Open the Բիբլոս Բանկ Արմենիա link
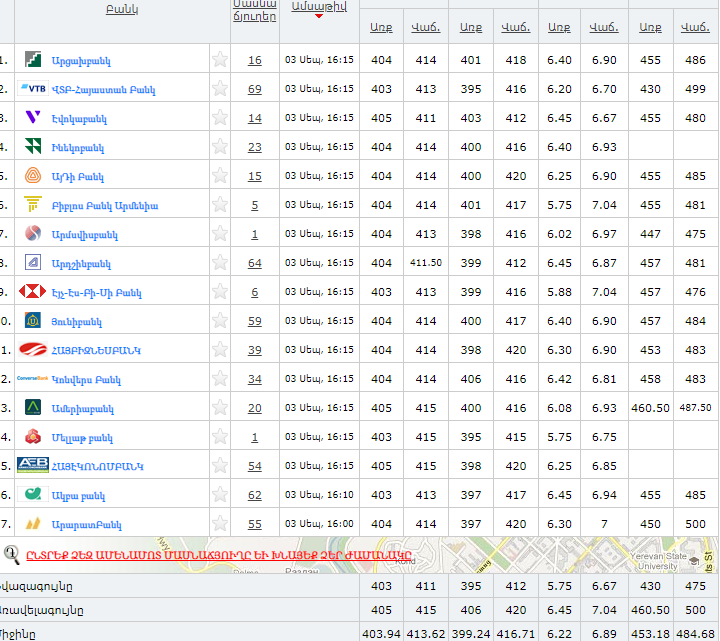This screenshot has width=720, height=641. coord(105,206)
